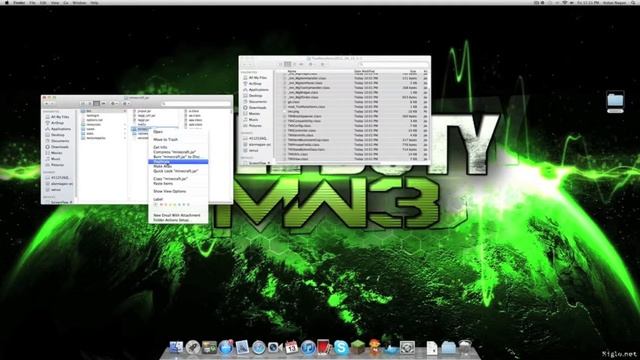Choose Folder Actions Setup menu entry
Image resolution: width=640 pixels, height=360 pixels.
tap(171, 220)
